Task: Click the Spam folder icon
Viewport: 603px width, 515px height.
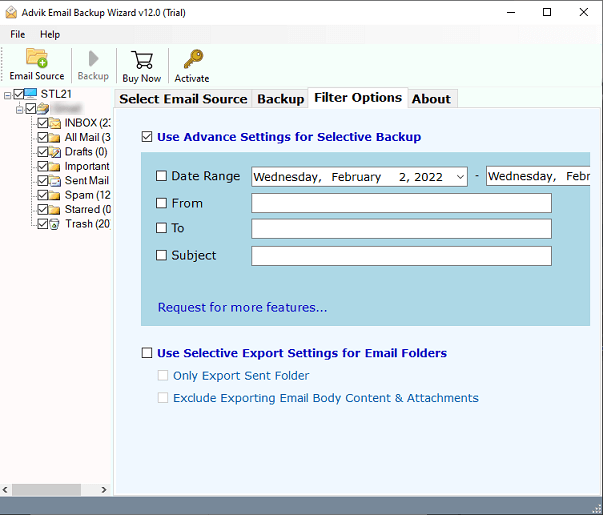Action: 55,195
